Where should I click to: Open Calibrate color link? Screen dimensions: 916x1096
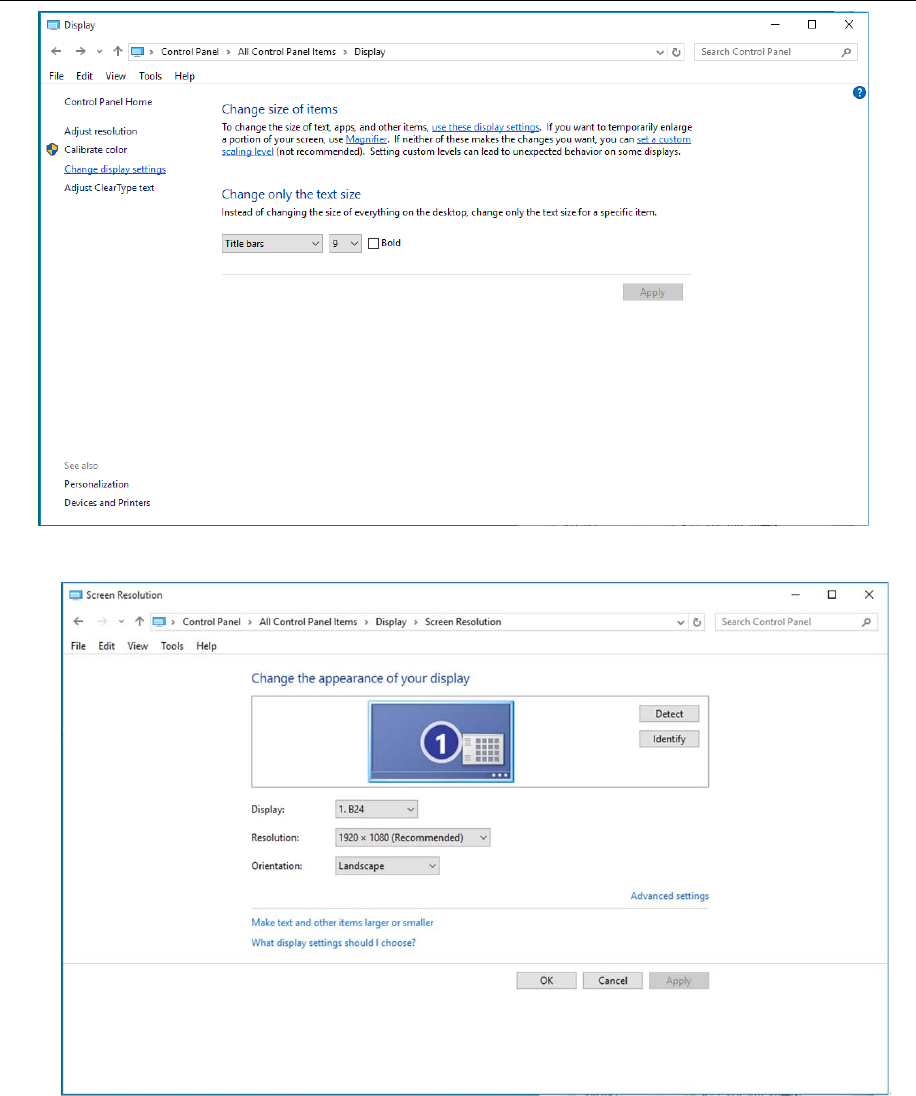coord(96,150)
